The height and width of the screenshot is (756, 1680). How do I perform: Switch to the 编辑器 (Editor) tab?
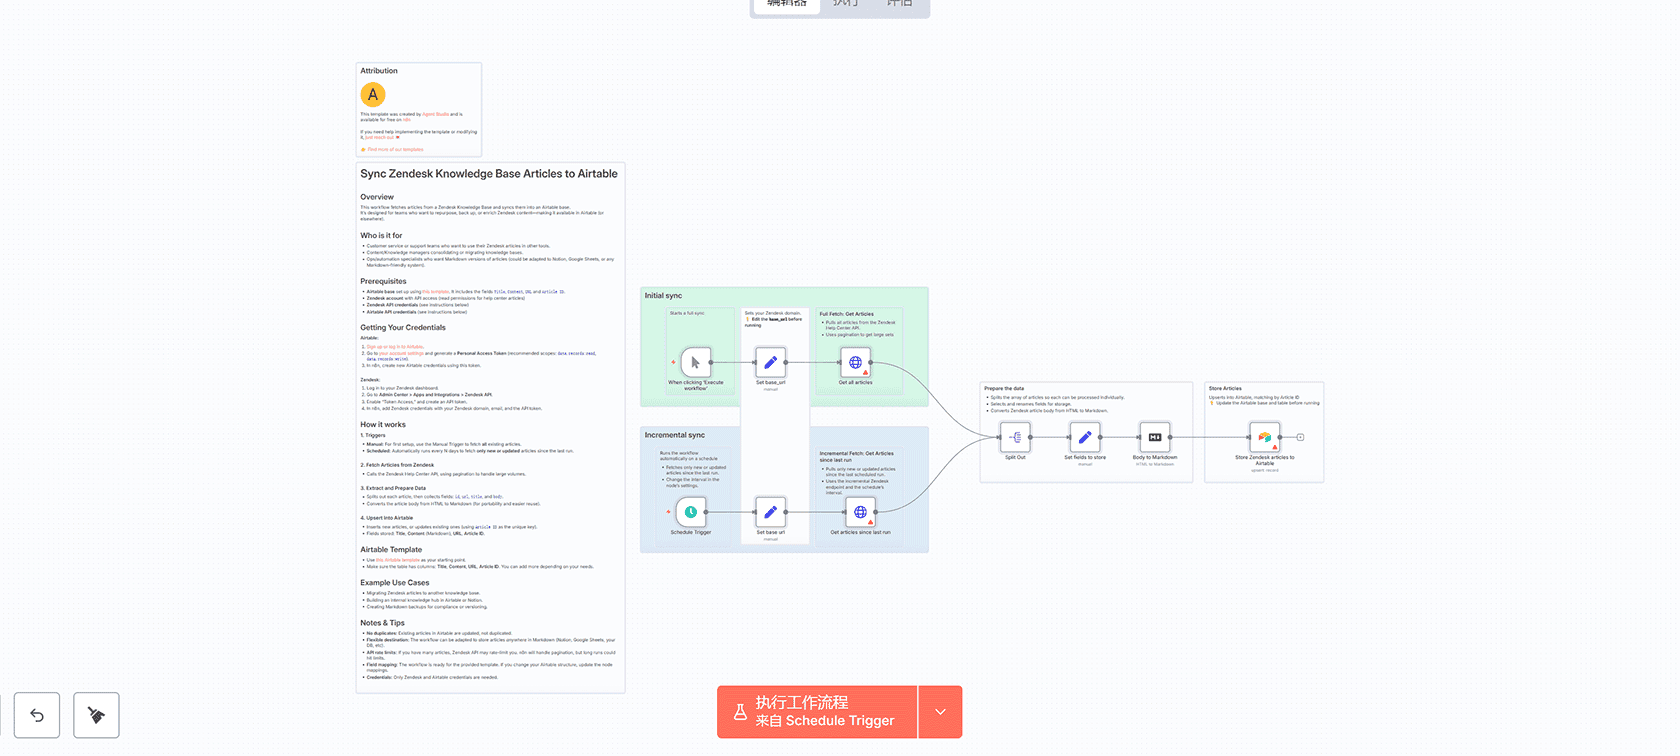[786, 4]
